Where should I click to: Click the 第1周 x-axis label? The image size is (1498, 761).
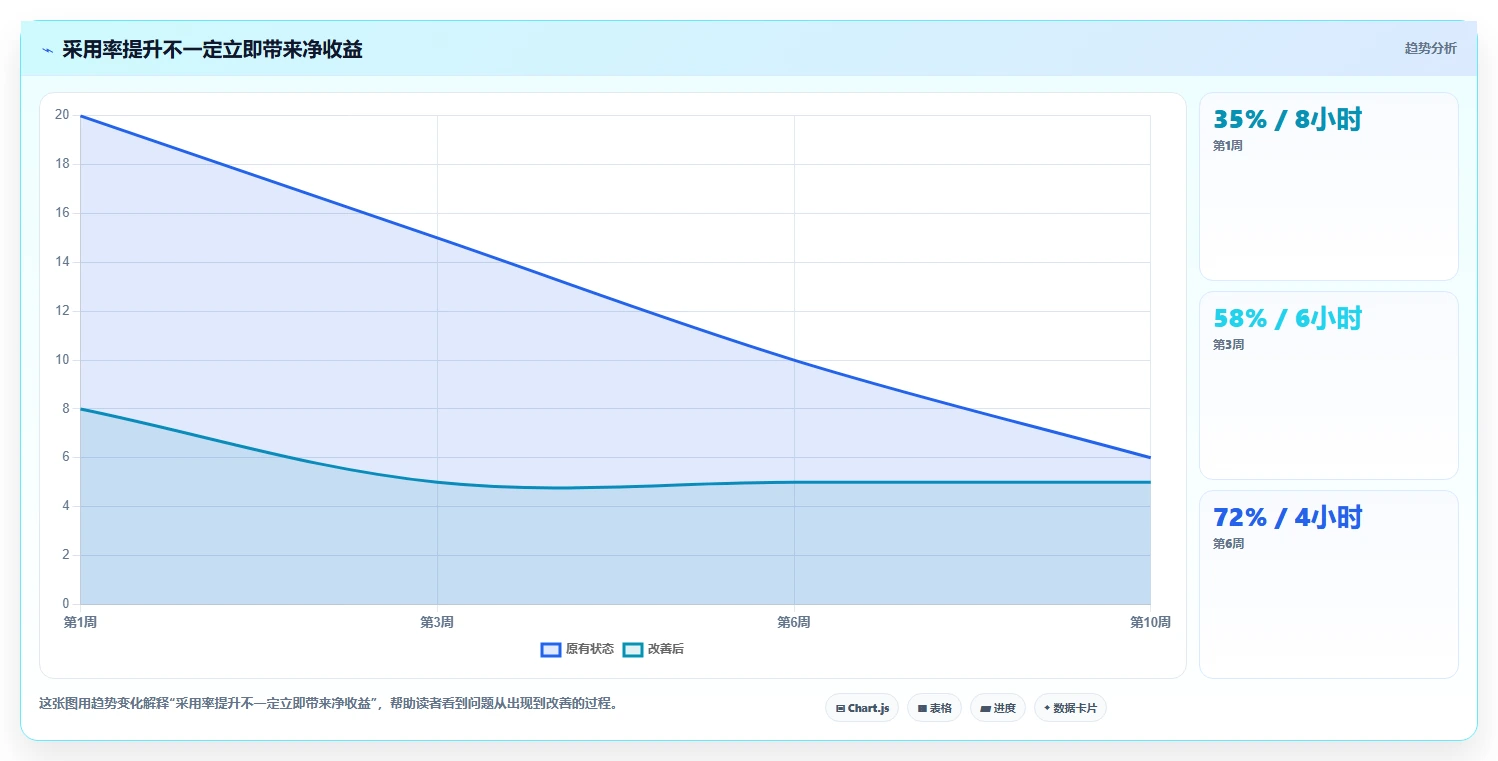[x=80, y=622]
